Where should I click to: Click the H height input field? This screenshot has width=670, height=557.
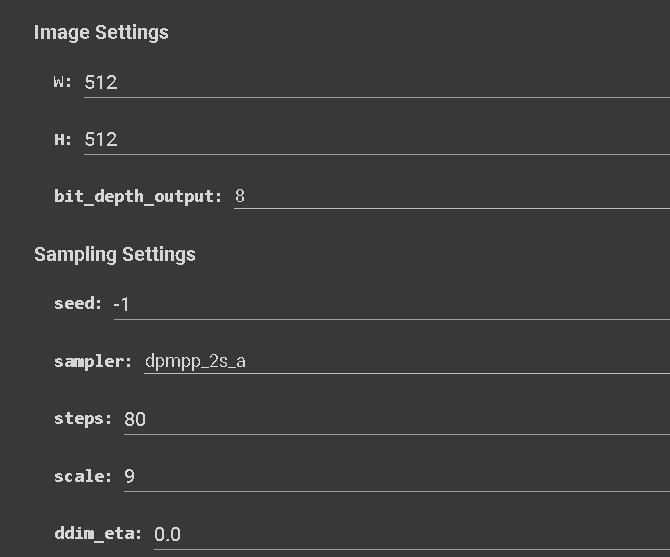[x=377, y=140]
